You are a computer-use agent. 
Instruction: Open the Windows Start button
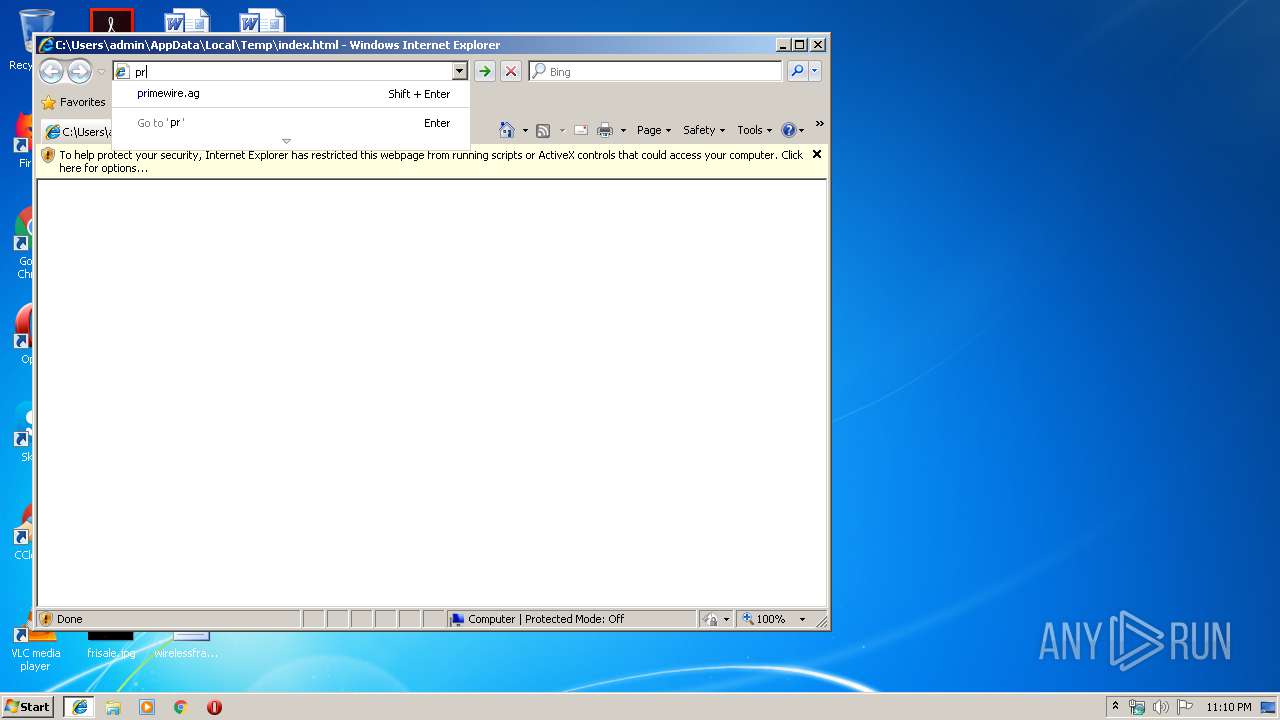pos(28,706)
